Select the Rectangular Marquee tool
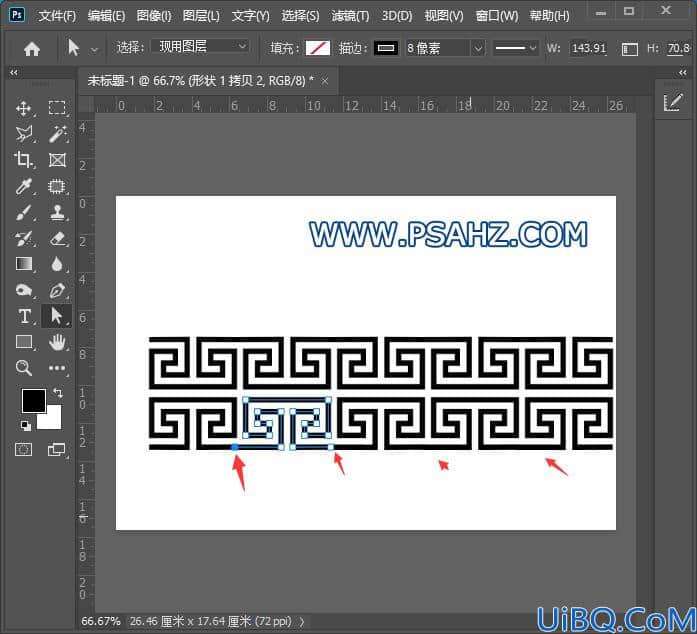This screenshot has height=634, width=697. [x=57, y=108]
